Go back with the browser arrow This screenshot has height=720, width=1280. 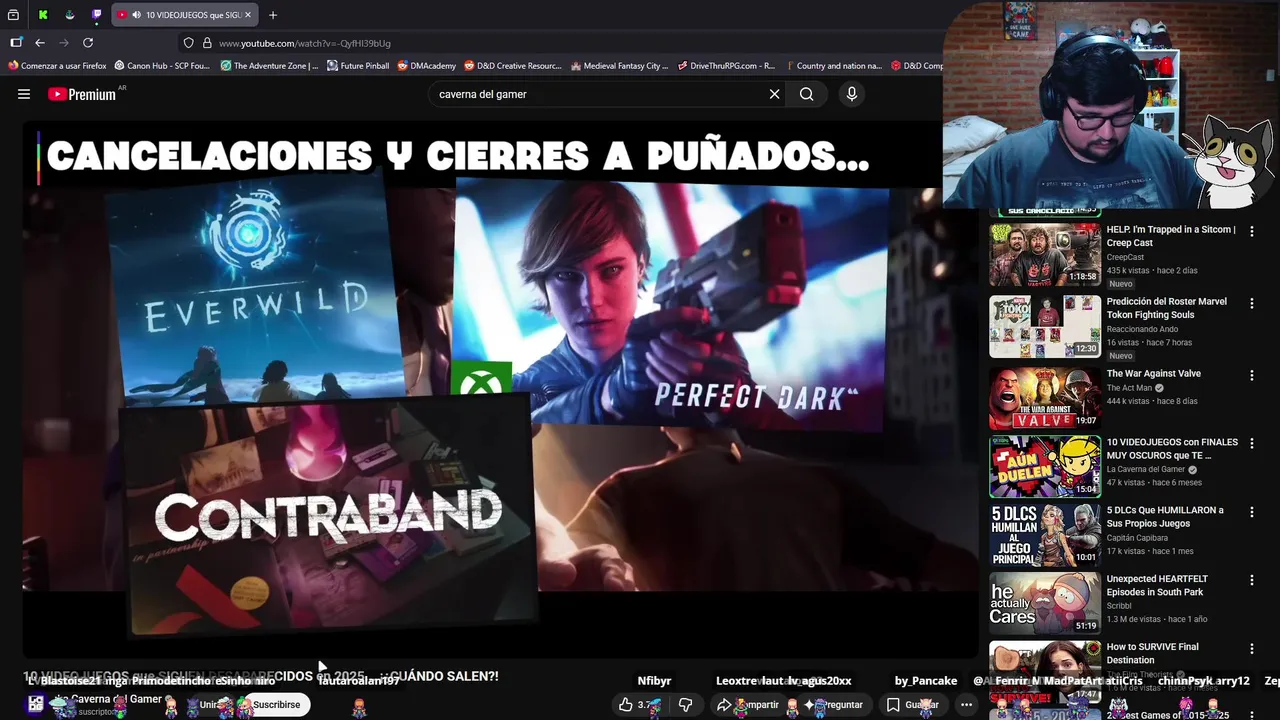pyautogui.click(x=40, y=43)
